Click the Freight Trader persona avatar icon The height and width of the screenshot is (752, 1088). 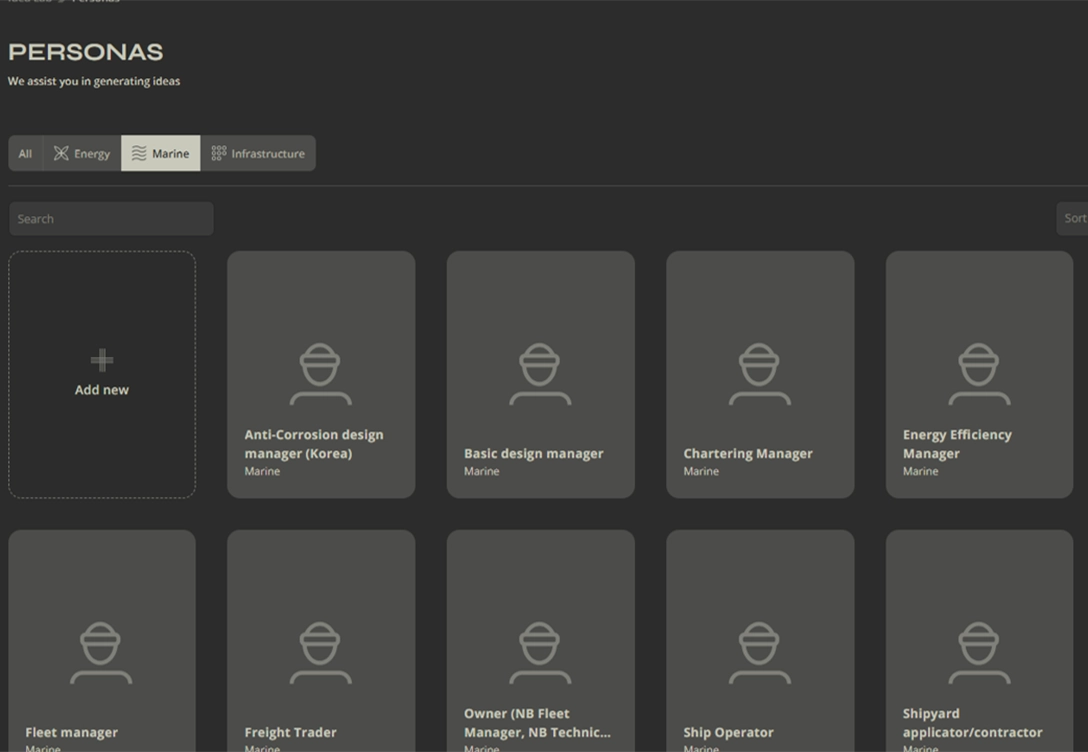click(x=320, y=653)
